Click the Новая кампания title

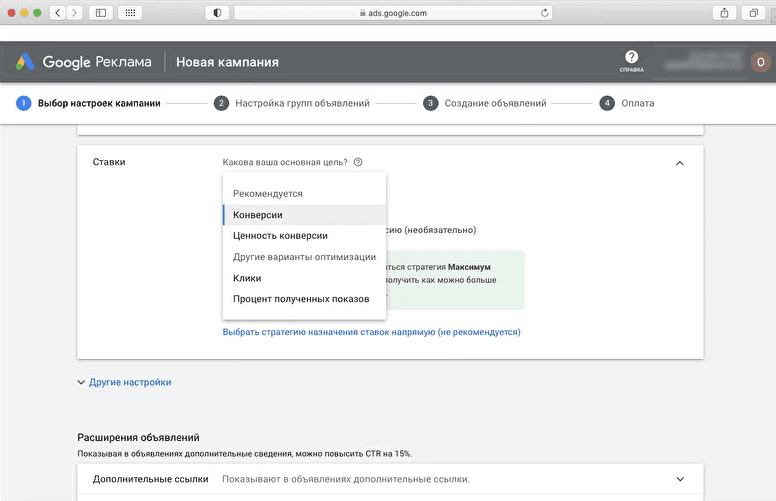227,62
